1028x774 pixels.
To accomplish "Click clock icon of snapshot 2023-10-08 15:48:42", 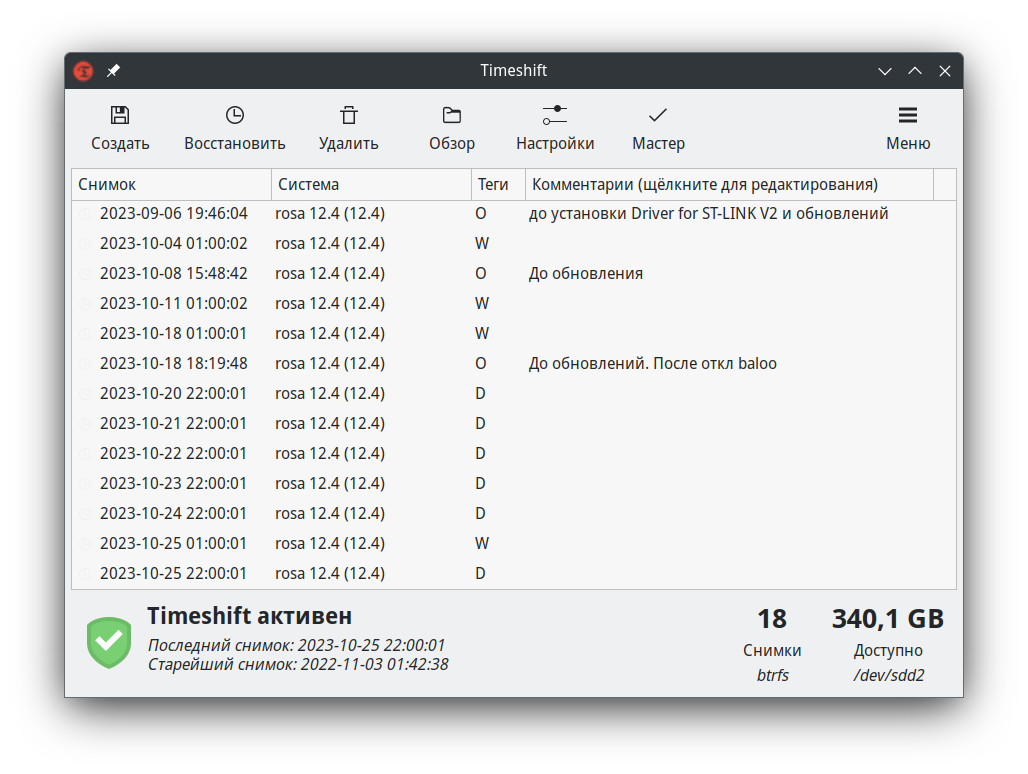I will point(85,274).
